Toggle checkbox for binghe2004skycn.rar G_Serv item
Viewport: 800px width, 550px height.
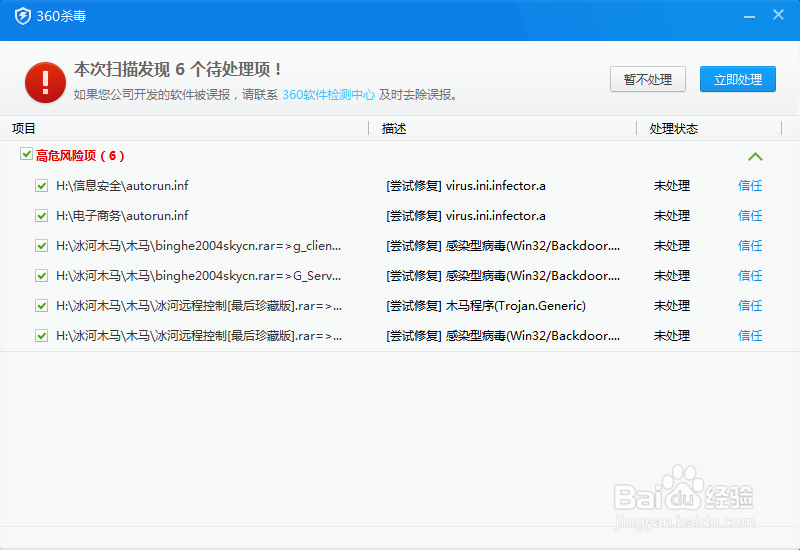42,276
